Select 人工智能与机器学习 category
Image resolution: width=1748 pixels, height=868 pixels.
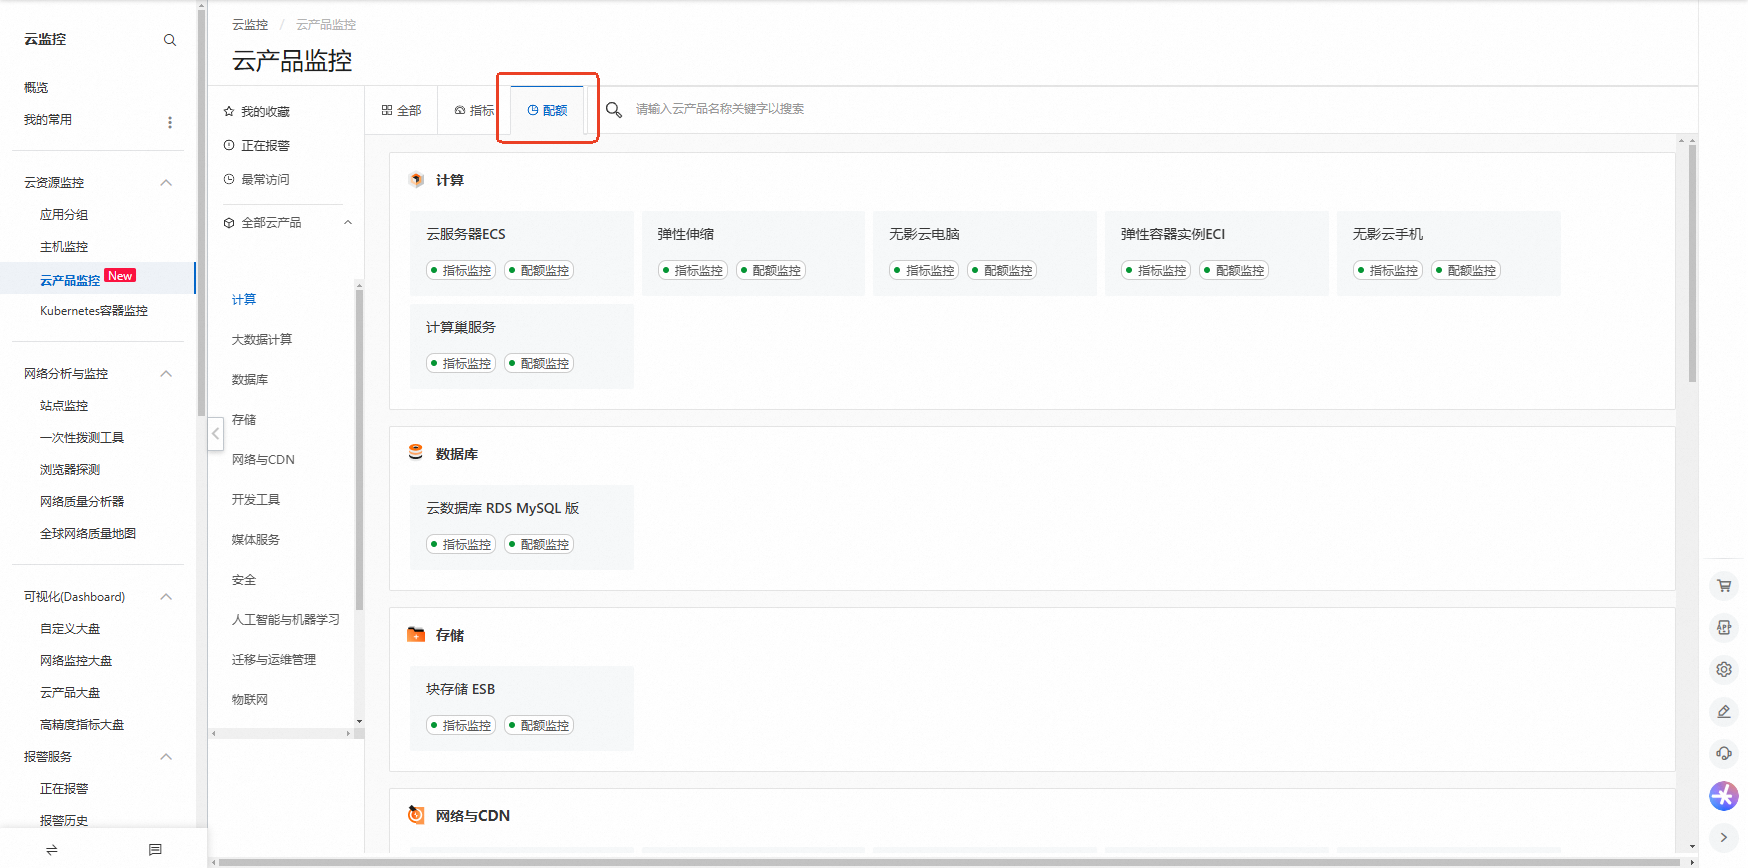(286, 620)
